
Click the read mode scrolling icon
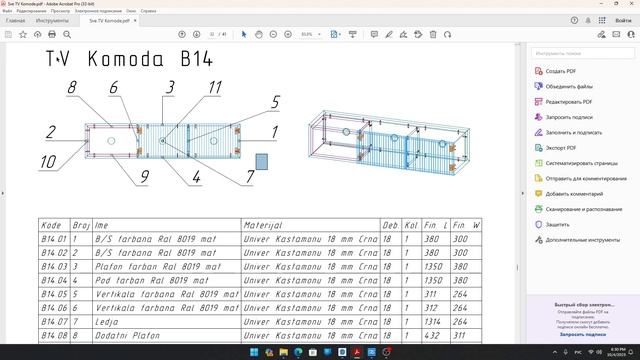(353, 35)
